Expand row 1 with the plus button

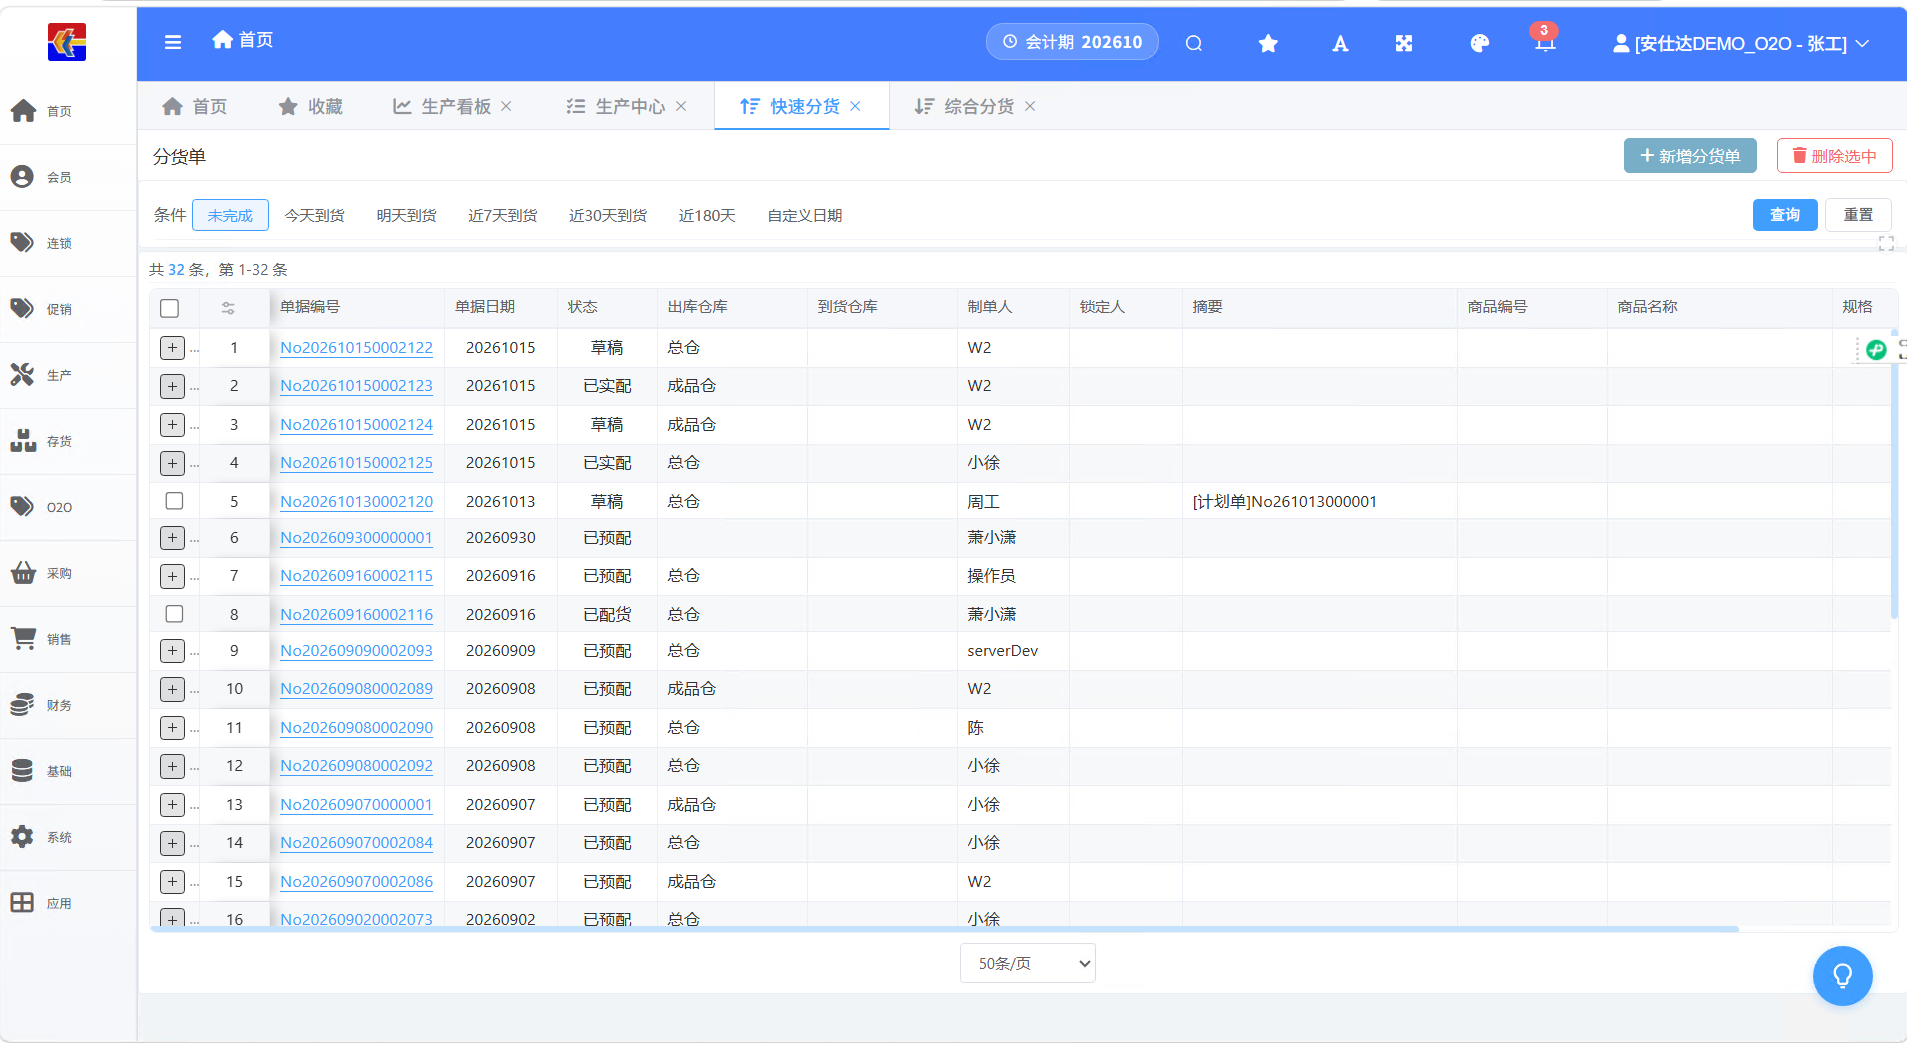click(172, 348)
